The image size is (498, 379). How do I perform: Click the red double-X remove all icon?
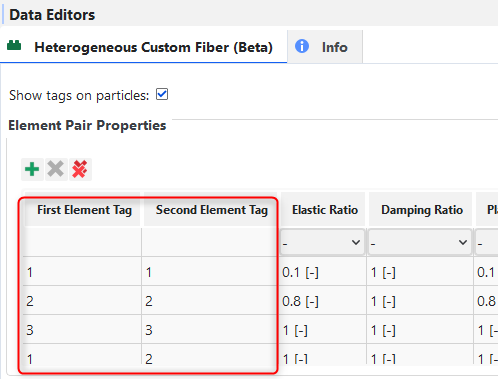tap(80, 169)
